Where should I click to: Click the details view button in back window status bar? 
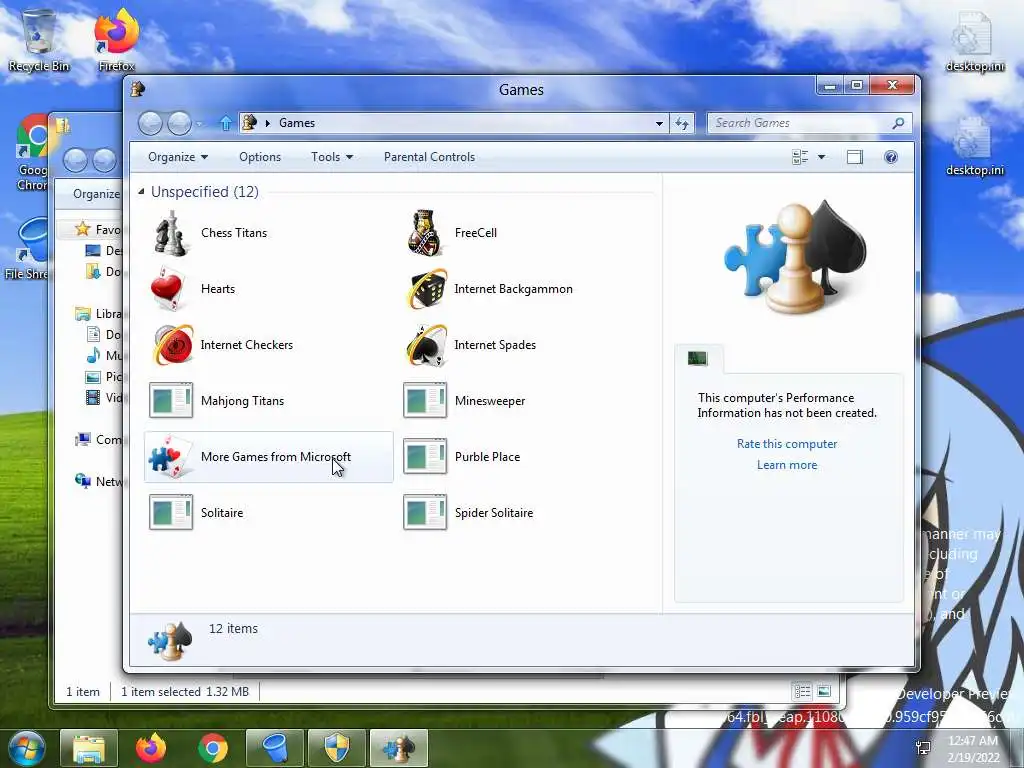tap(802, 691)
